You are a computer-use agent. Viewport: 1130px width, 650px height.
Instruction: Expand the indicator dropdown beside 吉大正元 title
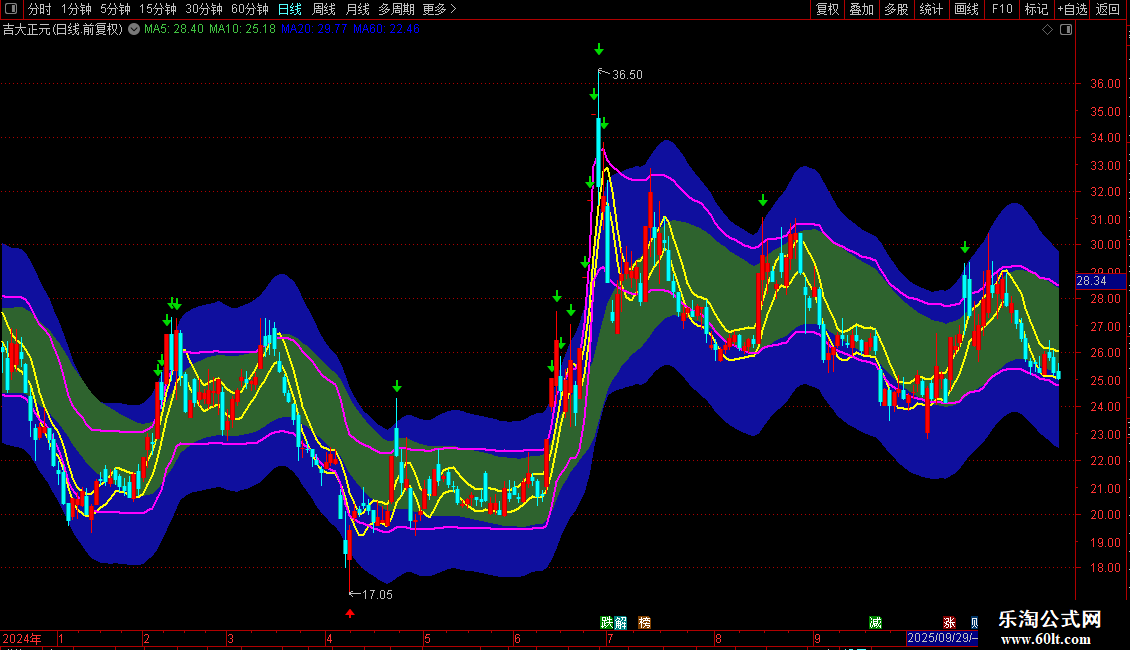click(134, 30)
